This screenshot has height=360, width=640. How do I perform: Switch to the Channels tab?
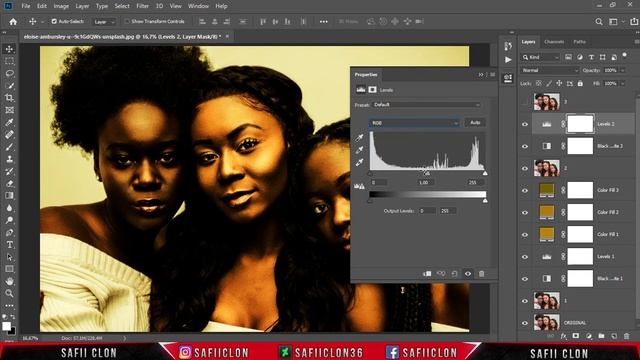tap(554, 42)
